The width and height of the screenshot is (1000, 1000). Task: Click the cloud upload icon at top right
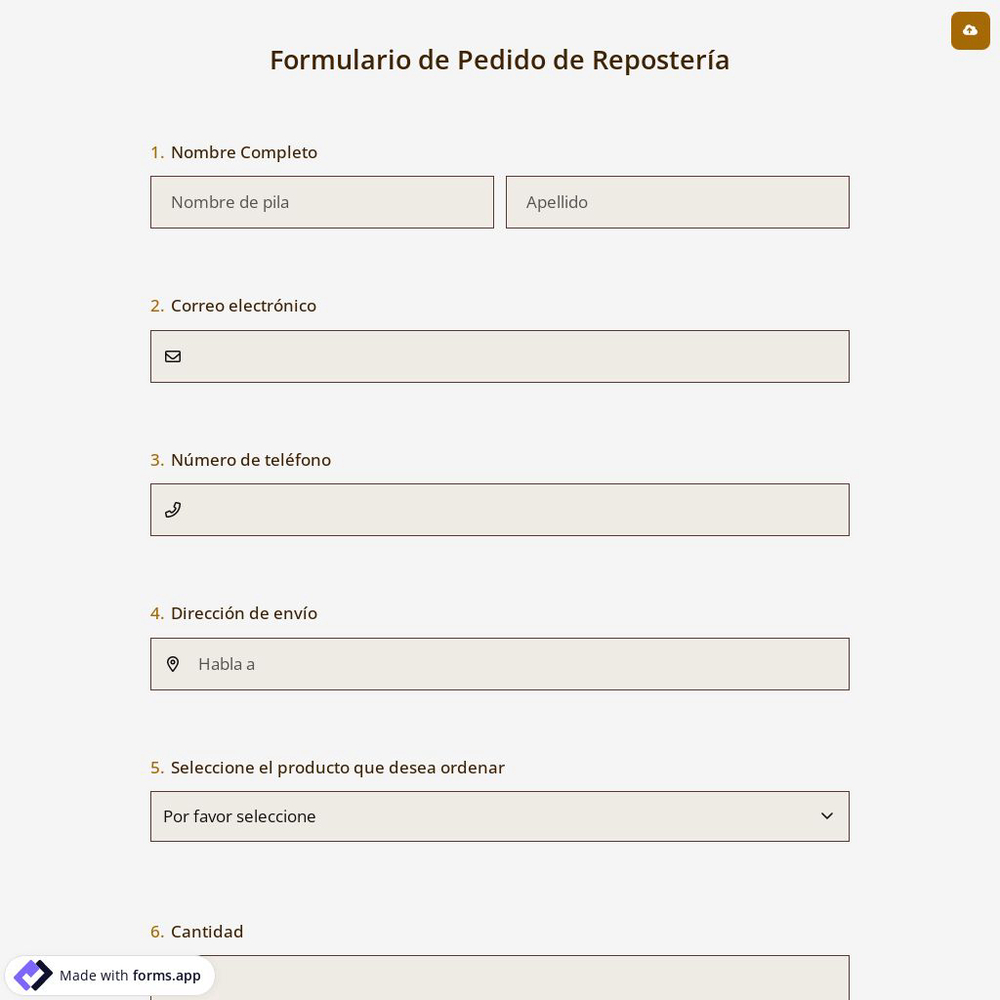tap(970, 31)
